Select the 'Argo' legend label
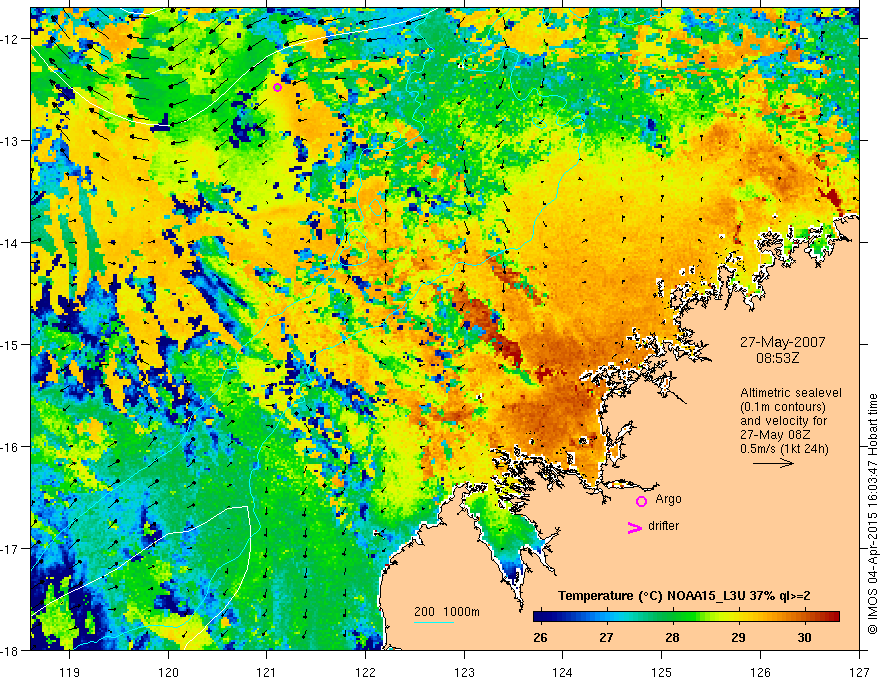Viewport: 880px width, 680px height. point(668,499)
